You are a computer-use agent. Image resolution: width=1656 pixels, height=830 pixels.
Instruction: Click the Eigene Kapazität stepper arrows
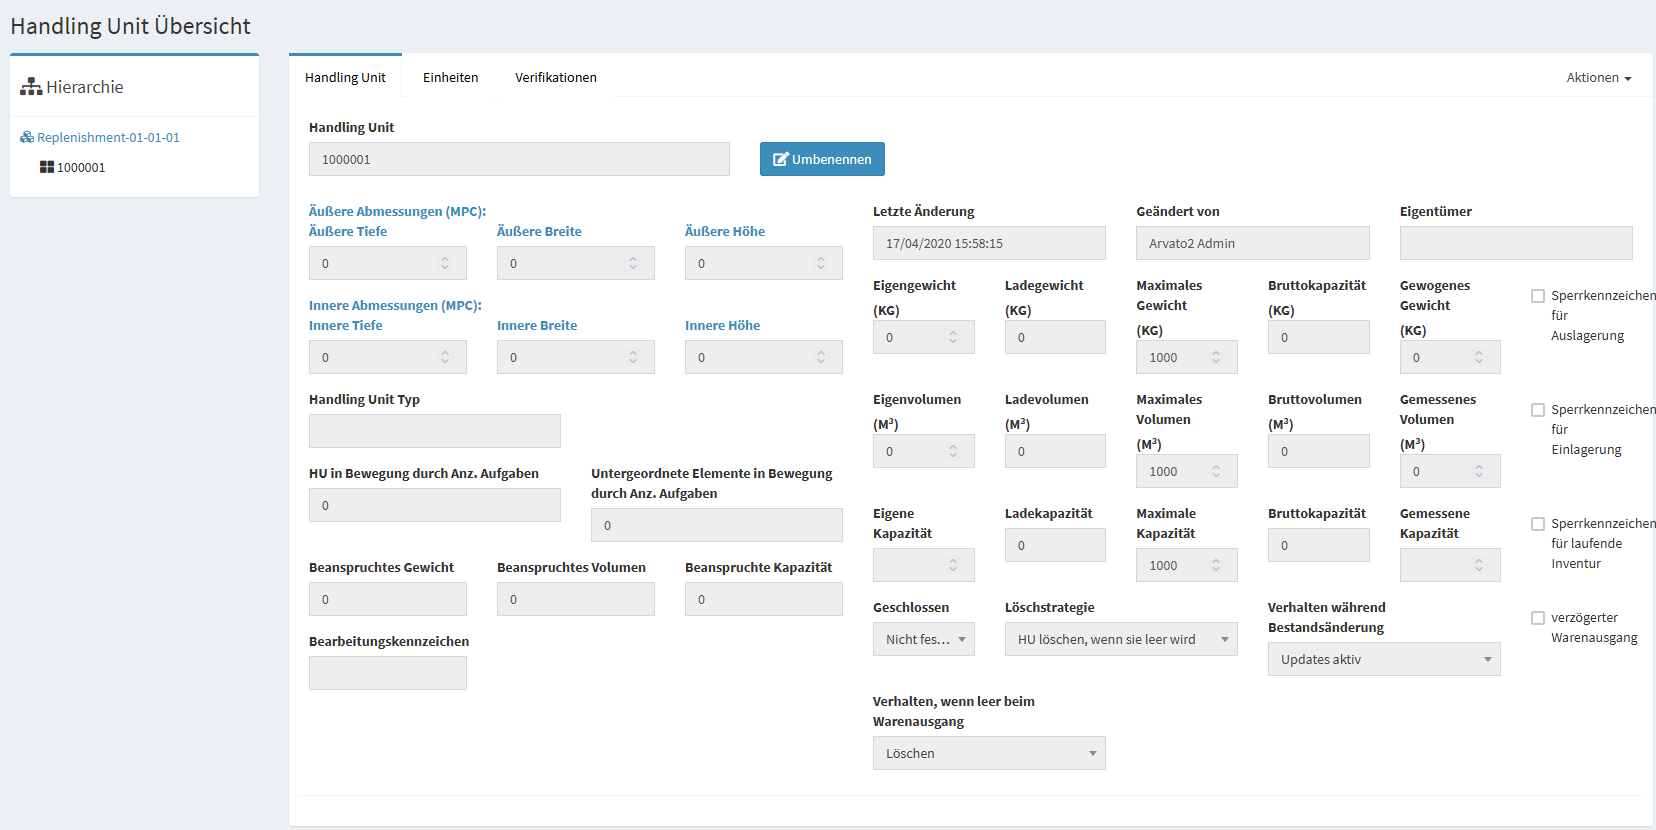pos(953,565)
